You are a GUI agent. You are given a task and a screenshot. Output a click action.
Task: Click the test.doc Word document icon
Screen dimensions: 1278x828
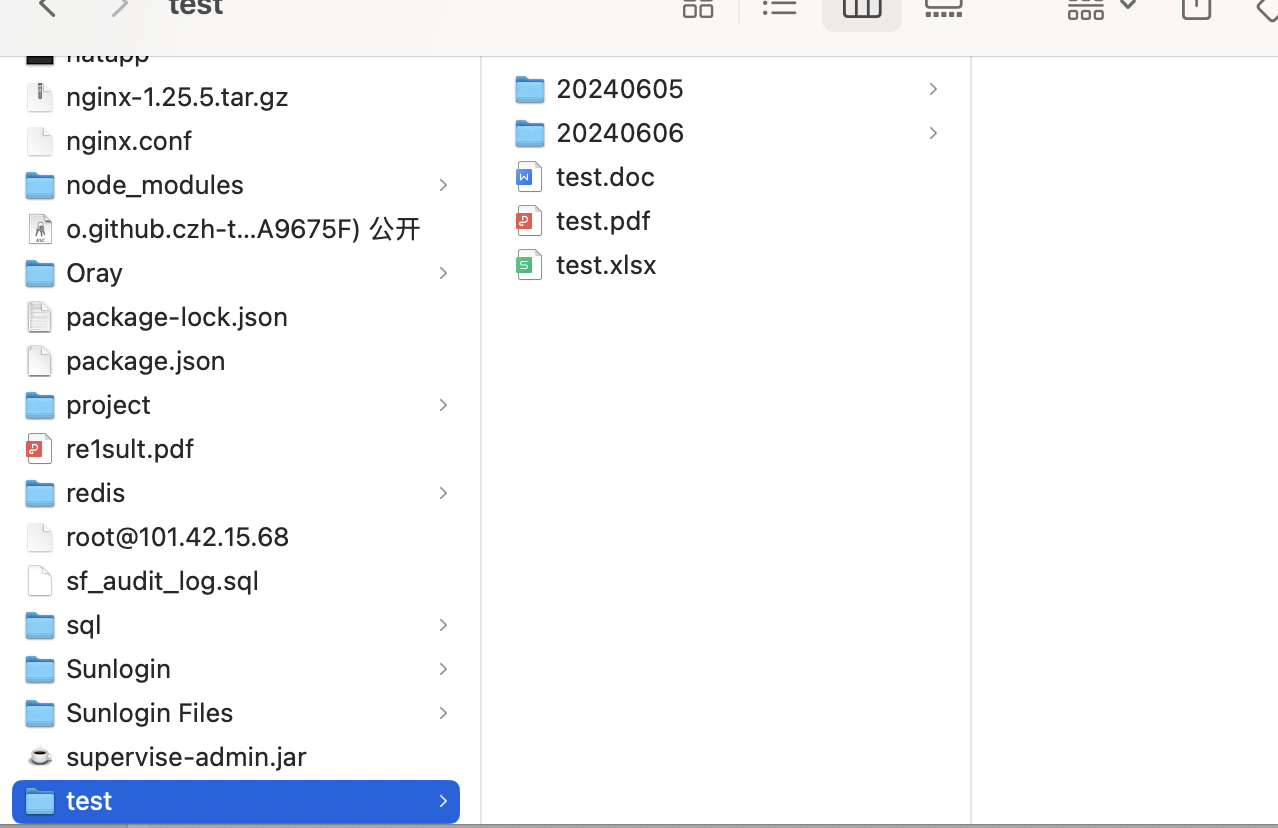[530, 177]
